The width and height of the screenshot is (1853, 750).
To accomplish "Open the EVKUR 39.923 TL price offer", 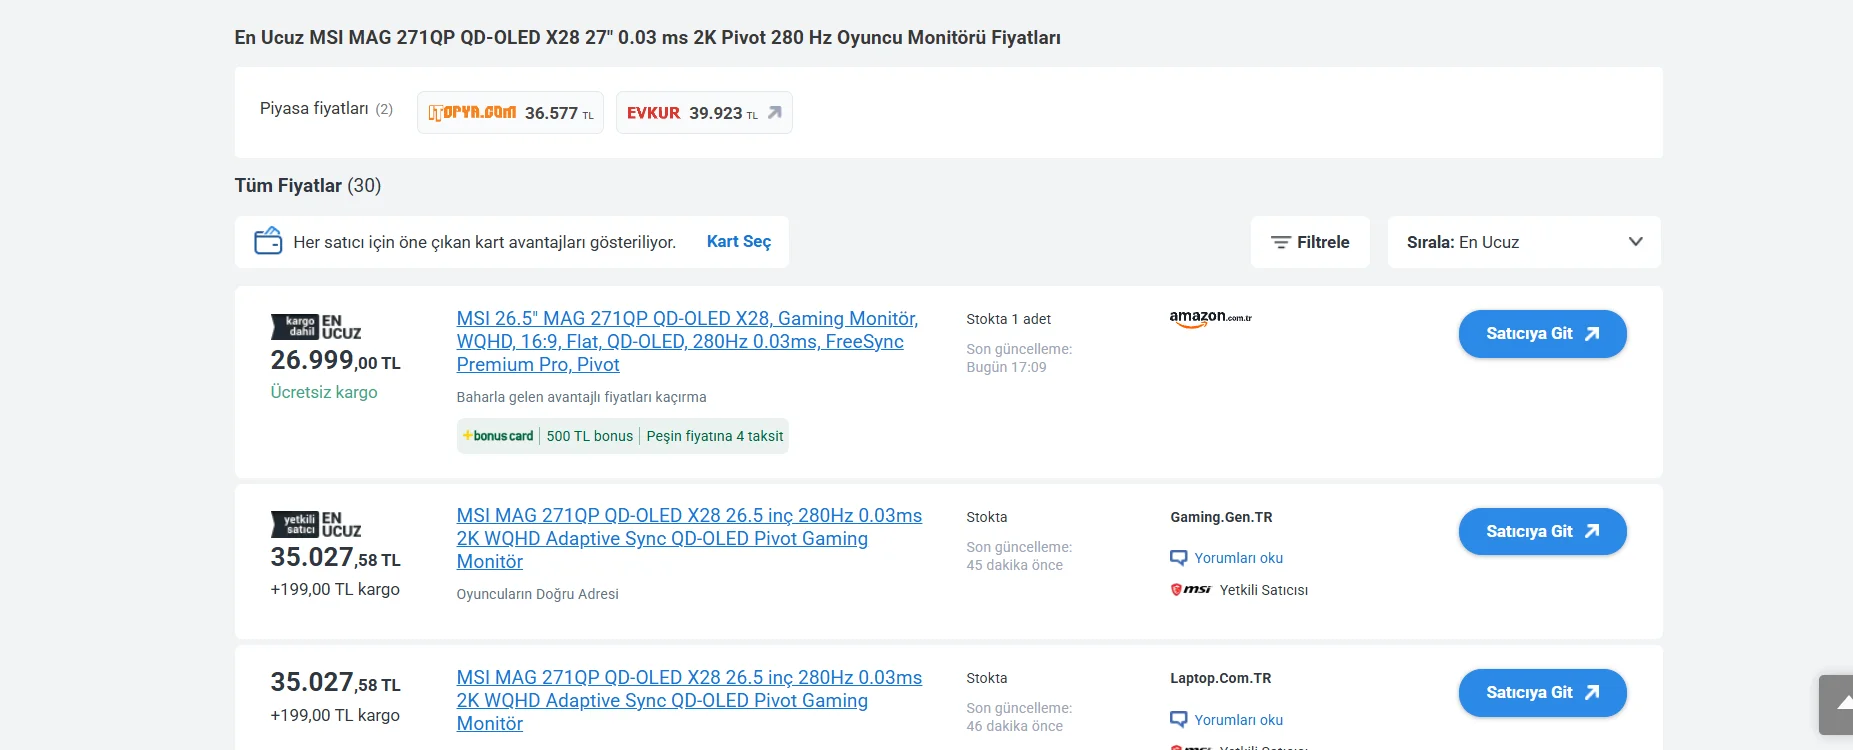I will 704,113.
